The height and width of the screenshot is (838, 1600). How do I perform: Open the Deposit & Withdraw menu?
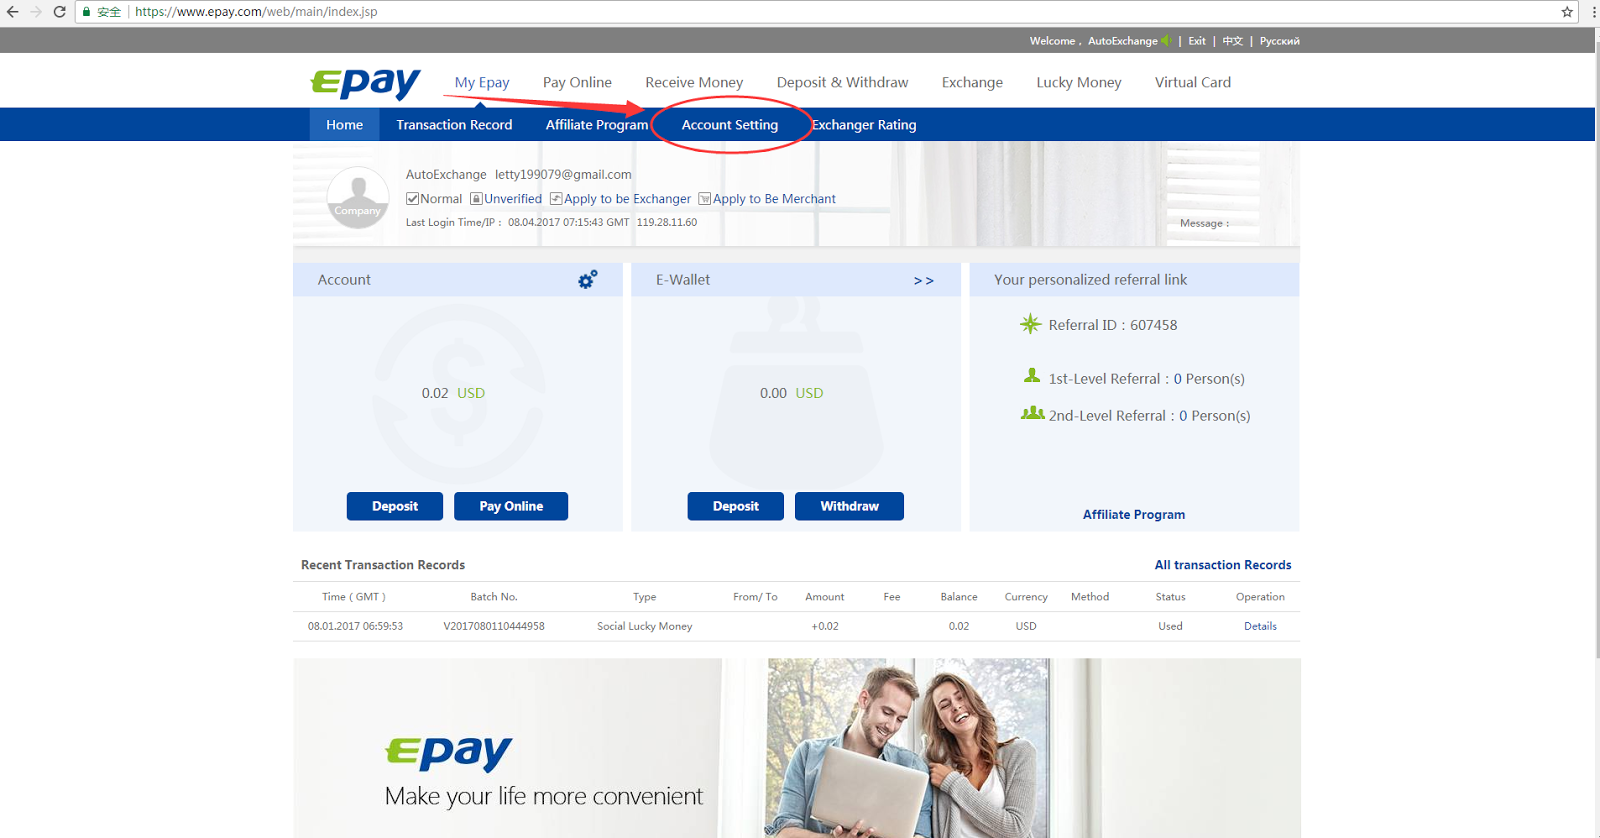pos(842,82)
